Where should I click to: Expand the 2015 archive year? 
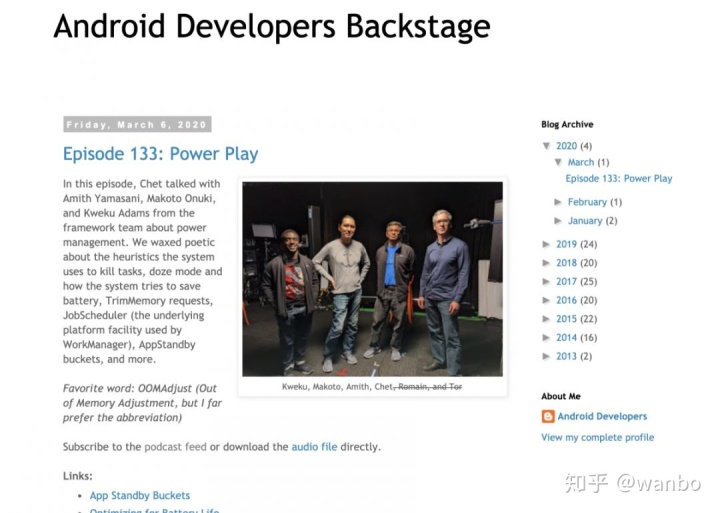pos(546,319)
